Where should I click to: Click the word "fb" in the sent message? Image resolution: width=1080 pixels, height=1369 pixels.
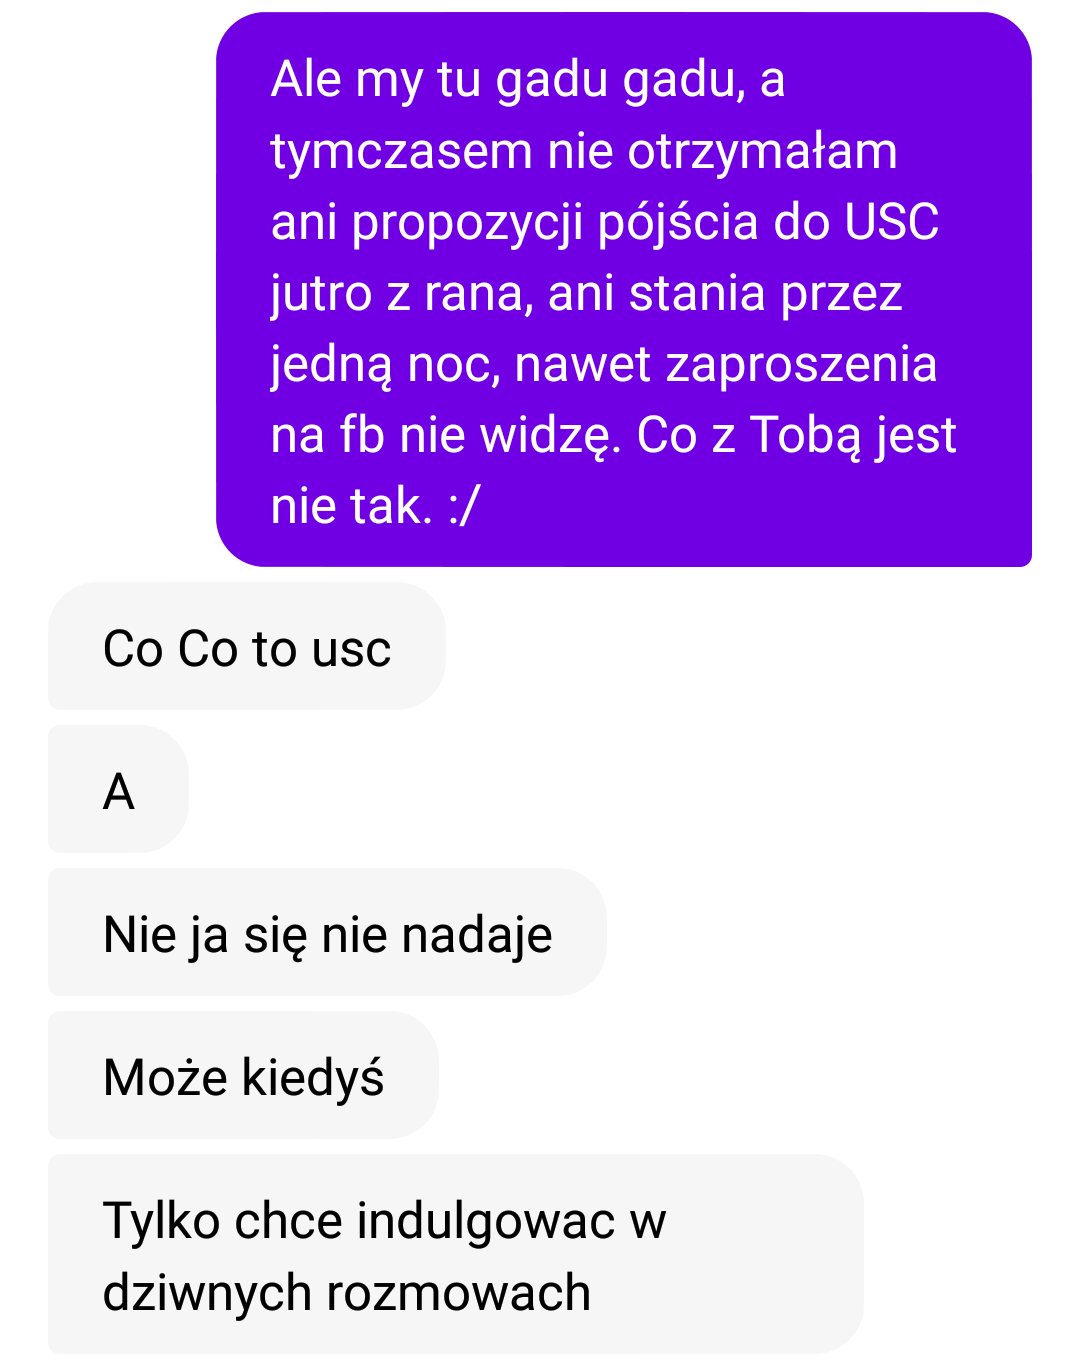(361, 435)
